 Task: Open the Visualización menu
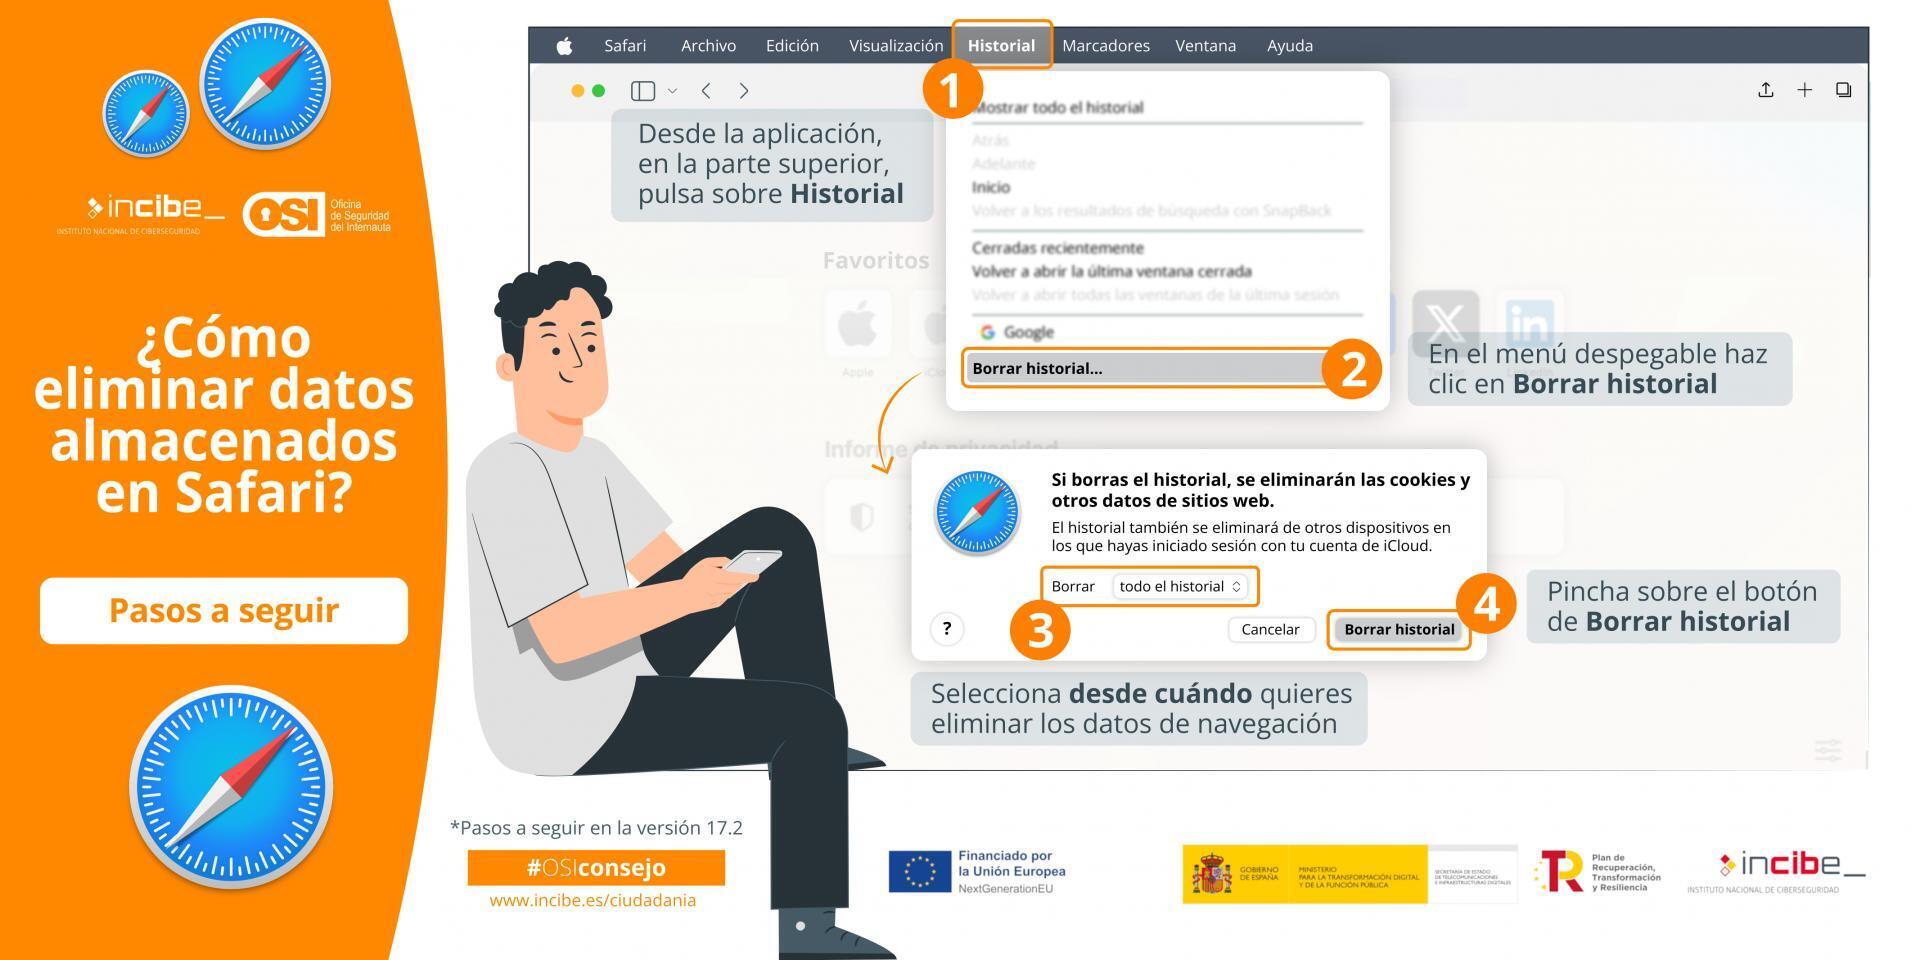pos(895,46)
